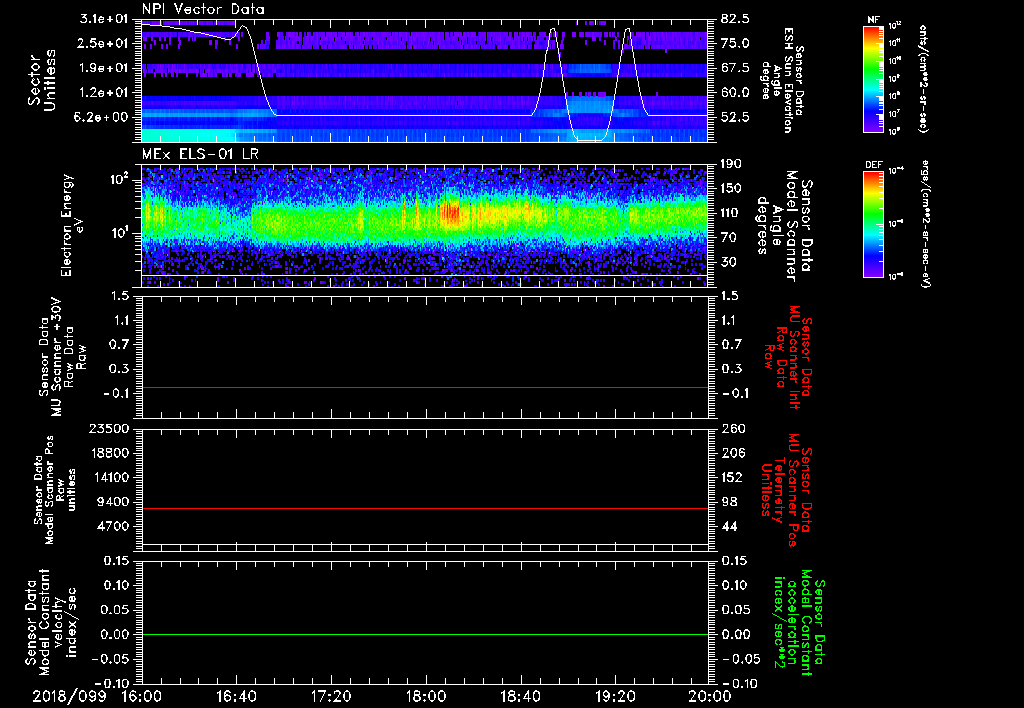Click the '2018/099' date label
Viewport: 1024px width, 708px height.
(x=69, y=696)
